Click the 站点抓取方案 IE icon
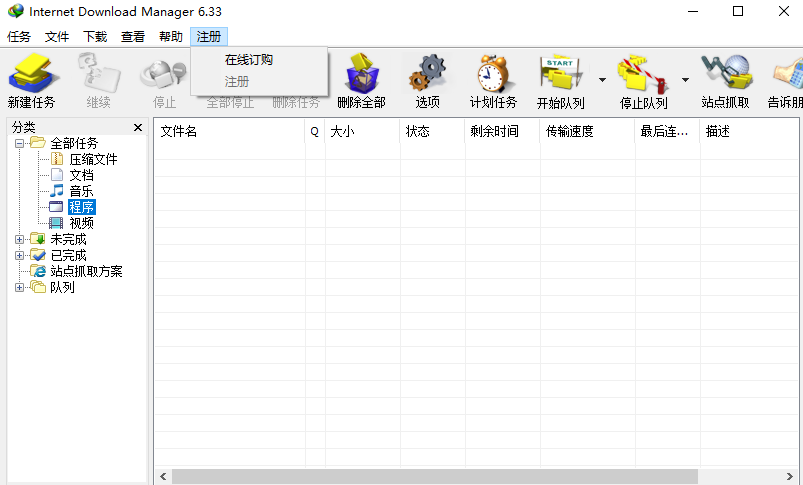803x485 pixels. 37,271
